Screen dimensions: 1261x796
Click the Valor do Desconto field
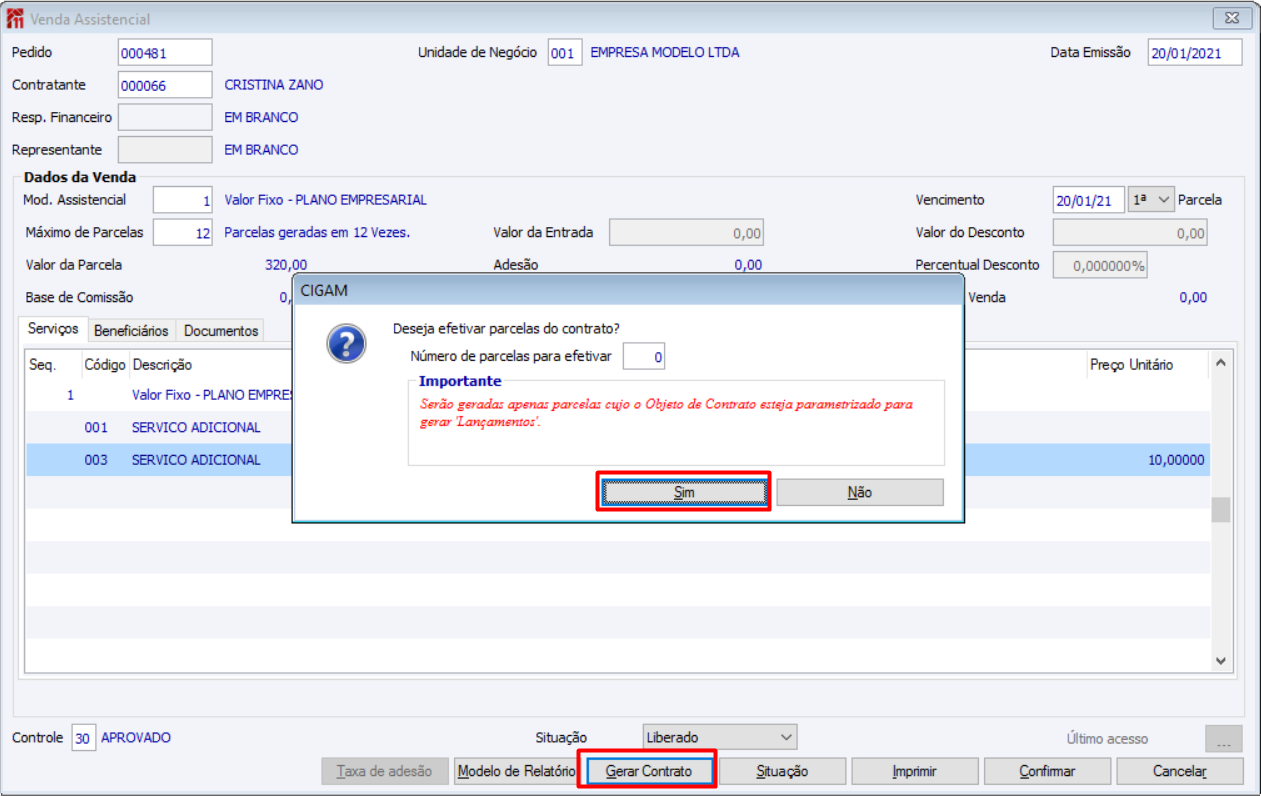pos(1130,232)
